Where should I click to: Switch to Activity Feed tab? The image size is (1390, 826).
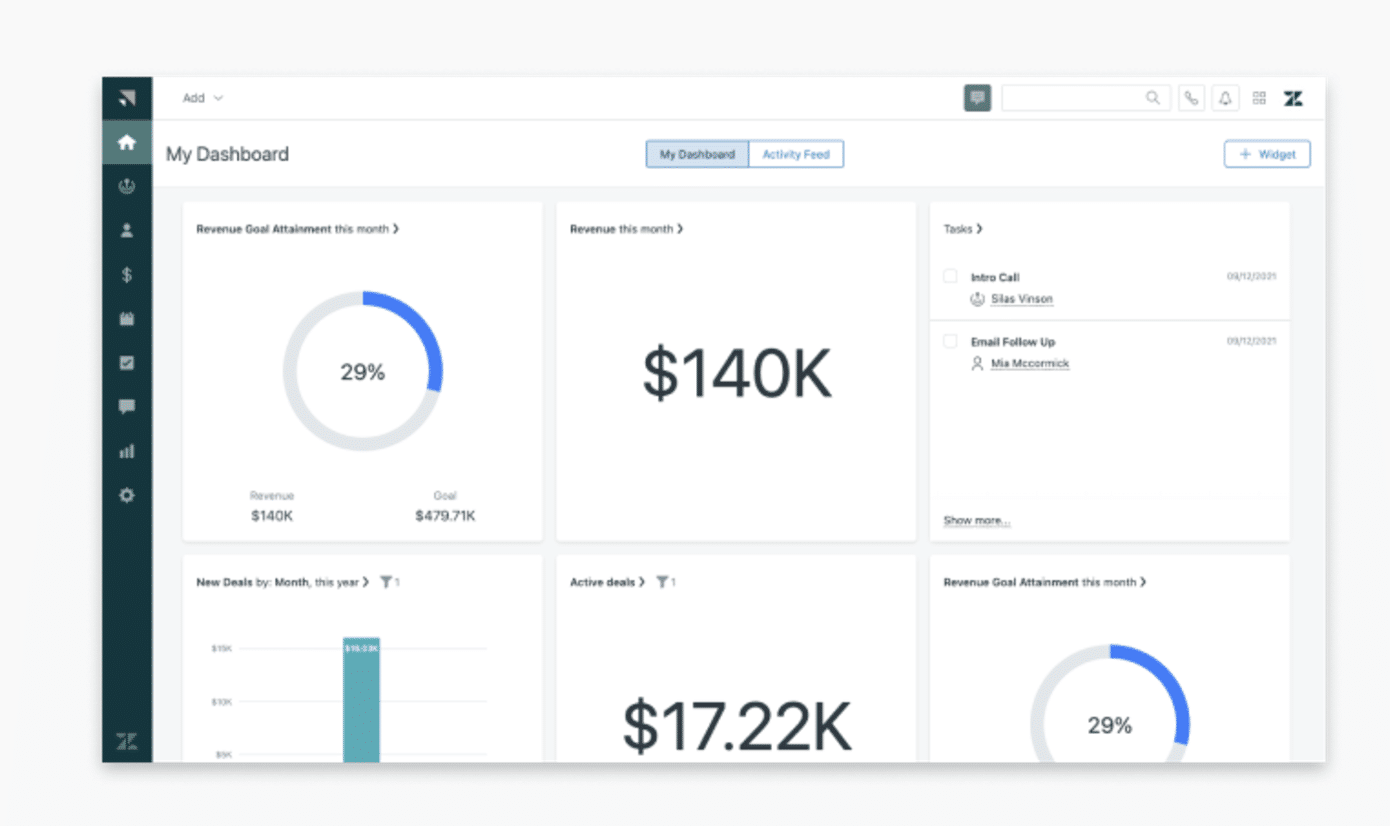click(796, 154)
